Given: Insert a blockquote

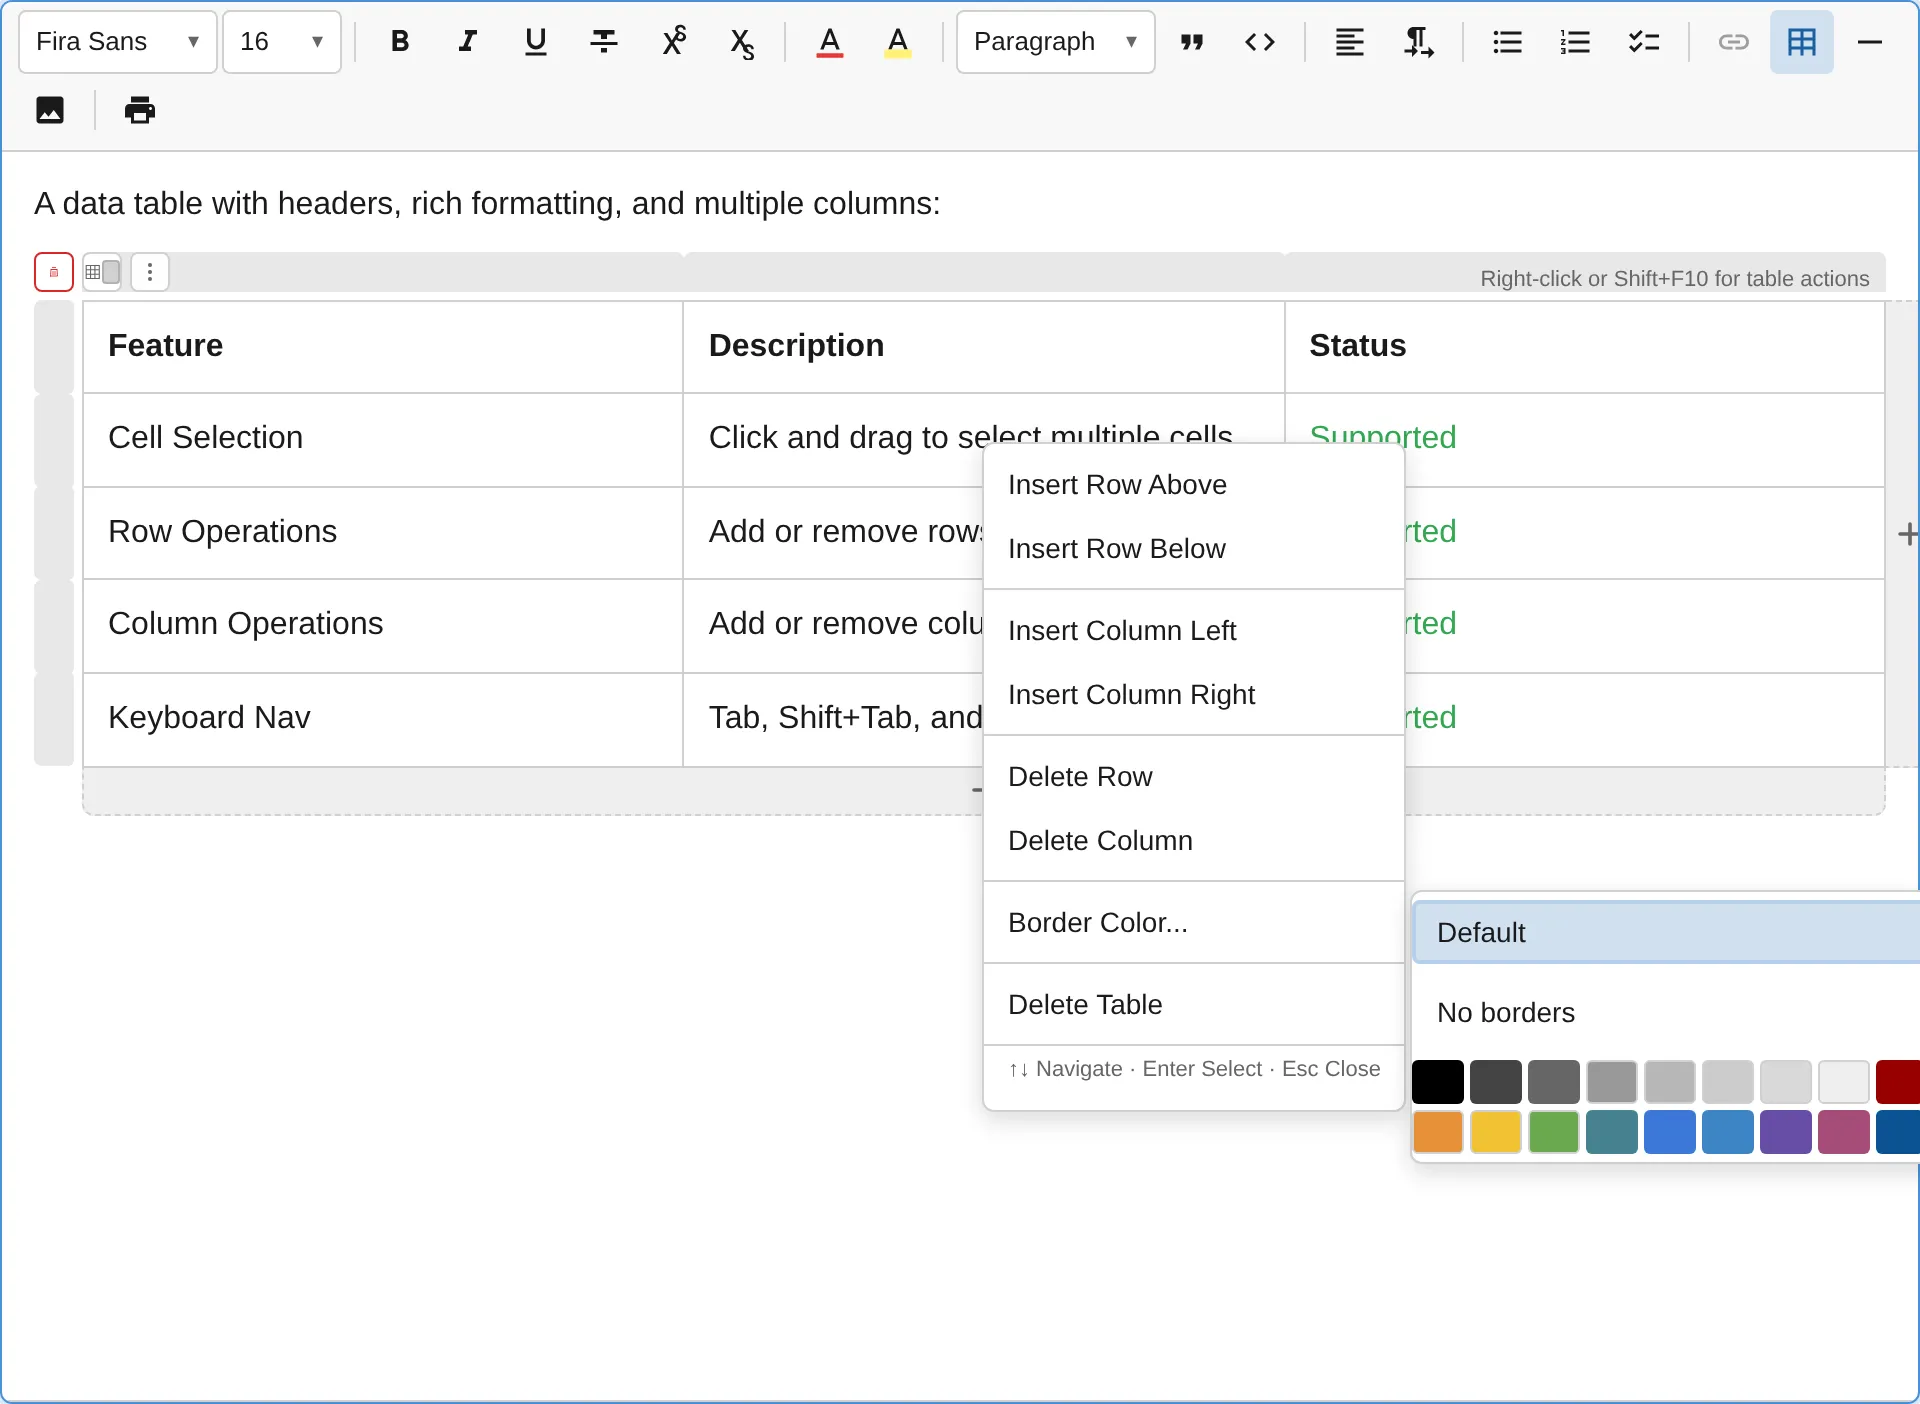Looking at the screenshot, I should 1192,41.
